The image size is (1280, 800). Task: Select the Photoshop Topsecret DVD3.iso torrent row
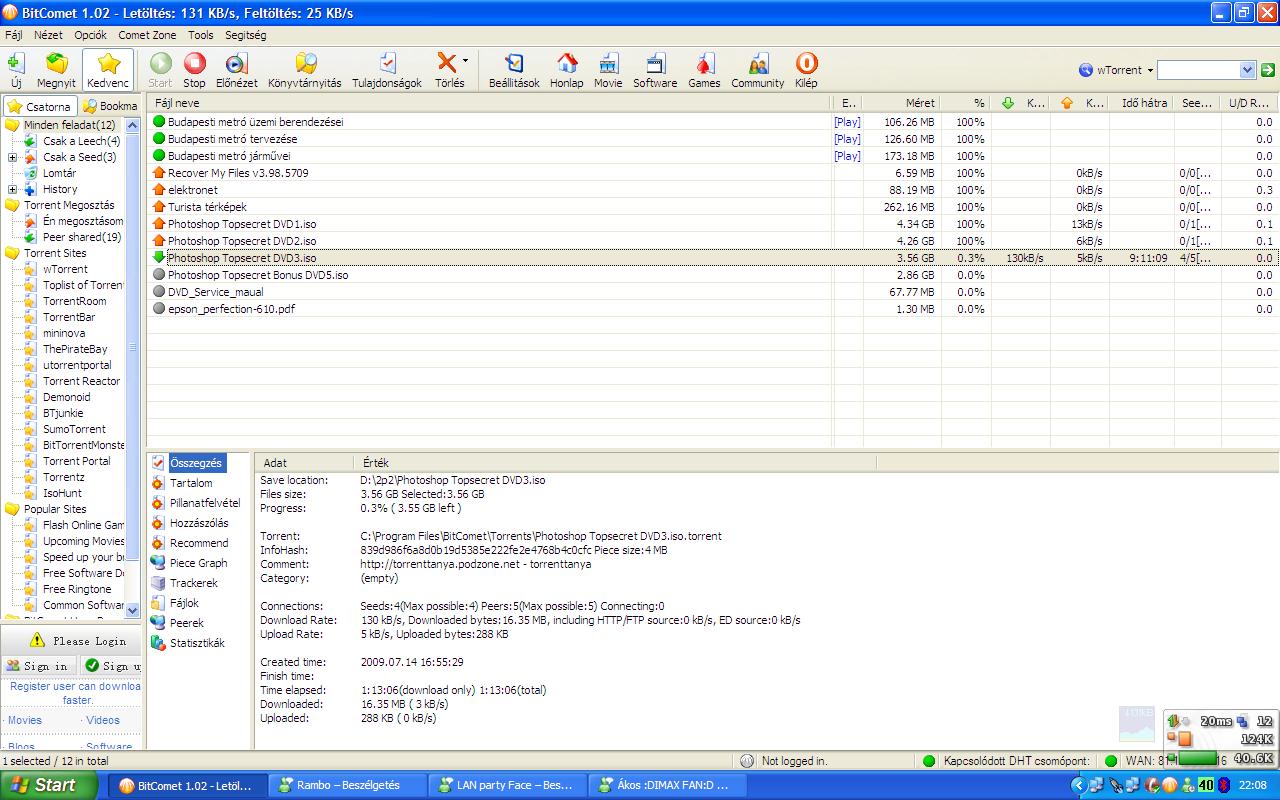(713, 258)
